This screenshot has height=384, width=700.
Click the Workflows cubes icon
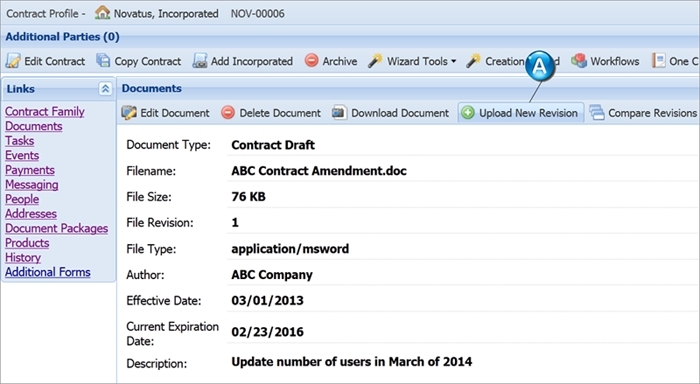click(579, 61)
